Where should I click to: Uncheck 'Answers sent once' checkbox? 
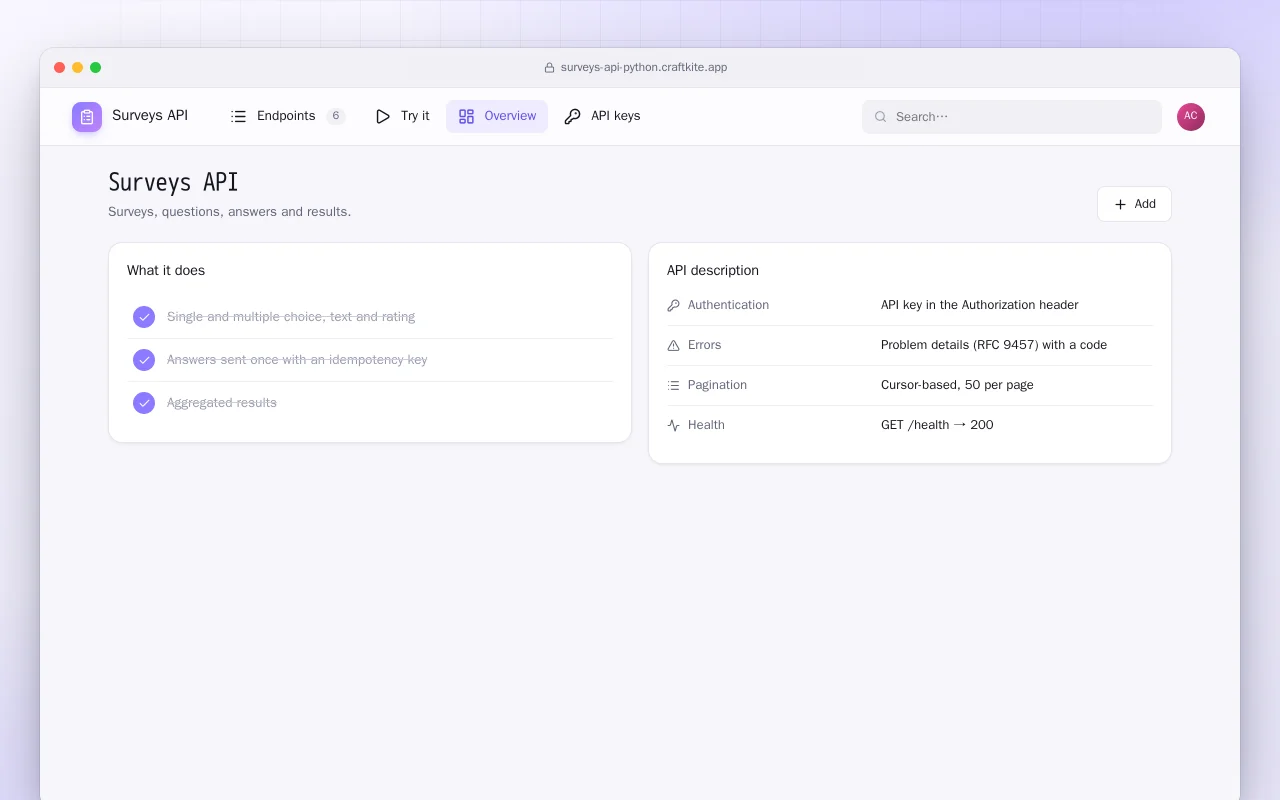[x=144, y=360]
